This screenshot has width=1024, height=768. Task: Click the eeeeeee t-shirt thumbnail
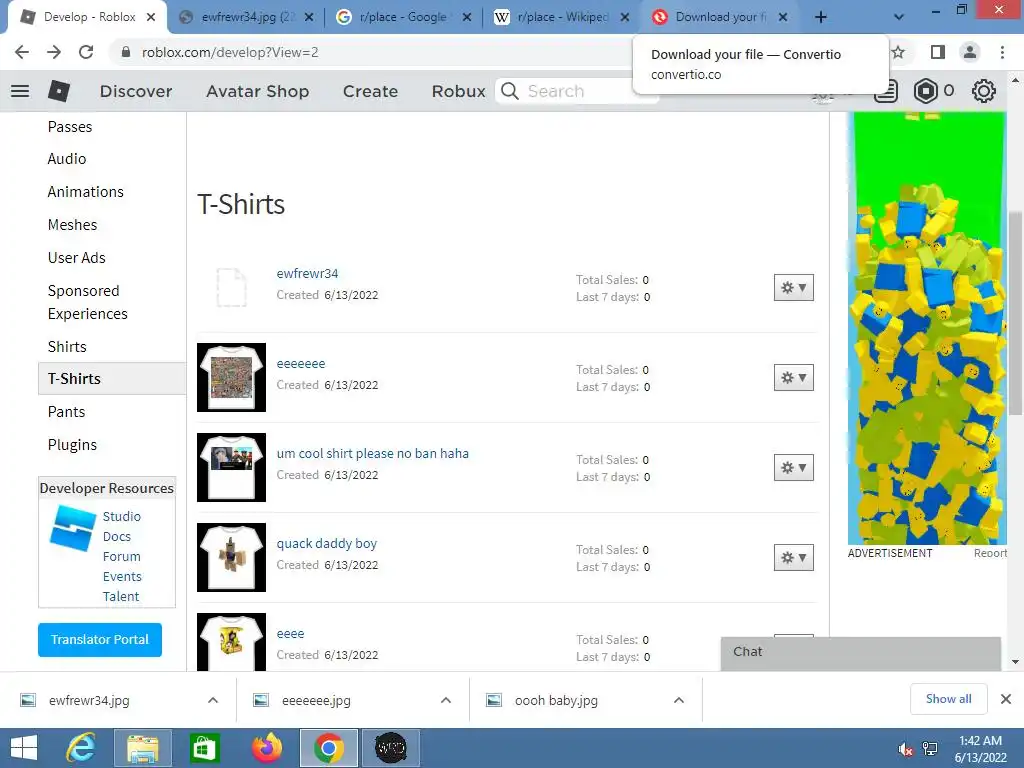[x=231, y=377]
